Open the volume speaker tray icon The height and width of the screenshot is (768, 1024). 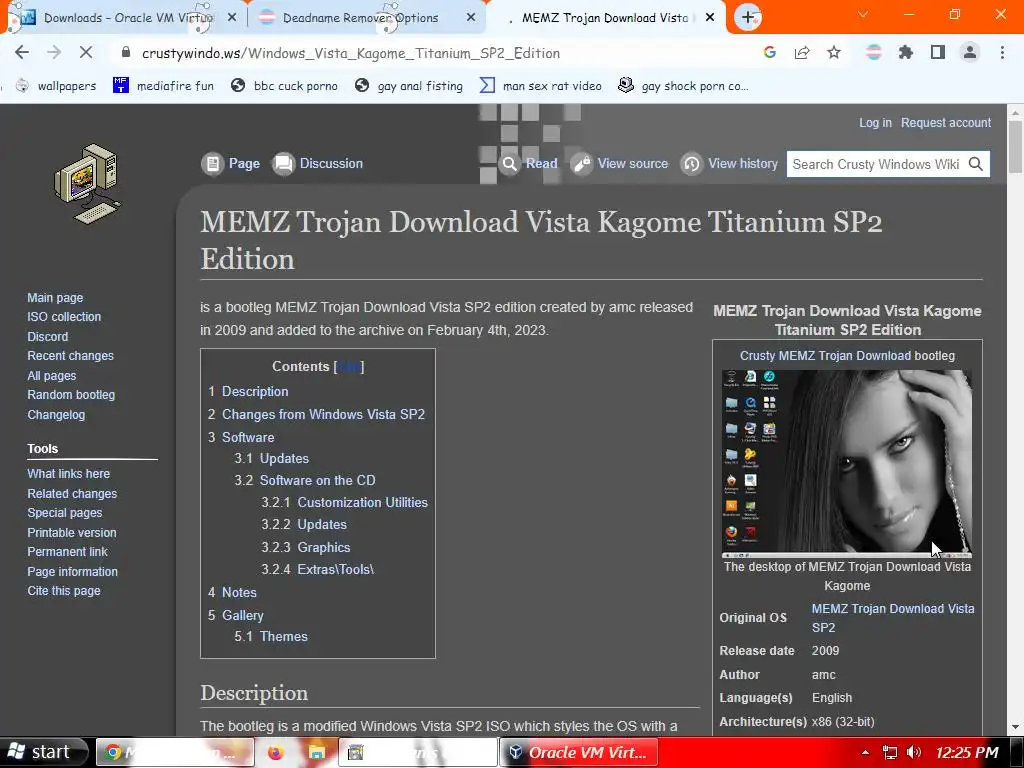pyautogui.click(x=914, y=752)
